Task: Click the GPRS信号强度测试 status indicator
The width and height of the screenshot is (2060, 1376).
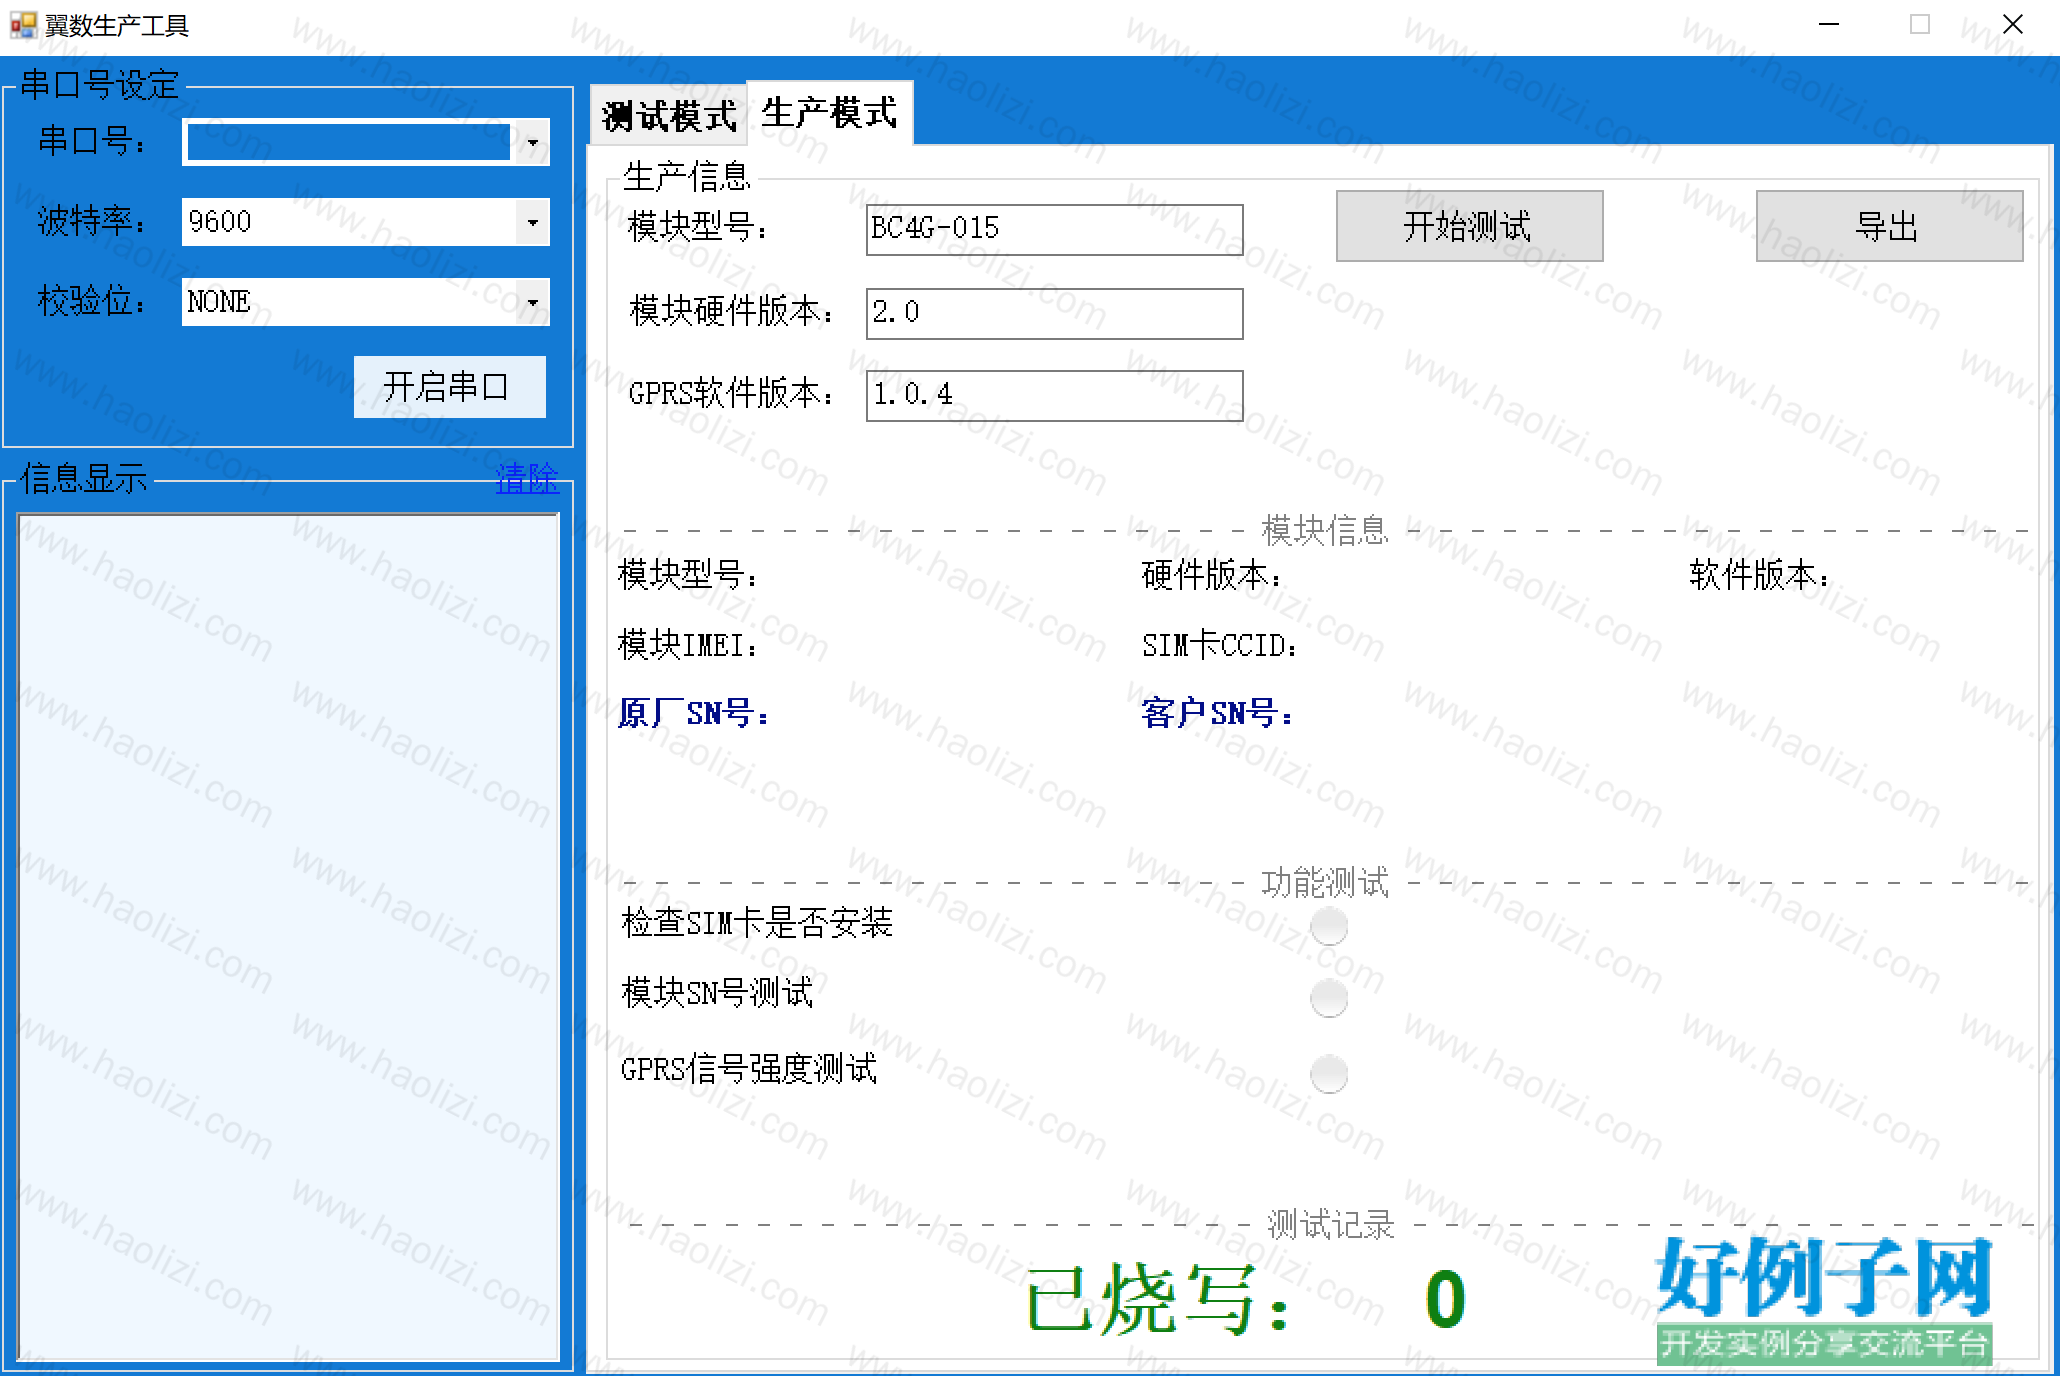Action: coord(1329,1074)
